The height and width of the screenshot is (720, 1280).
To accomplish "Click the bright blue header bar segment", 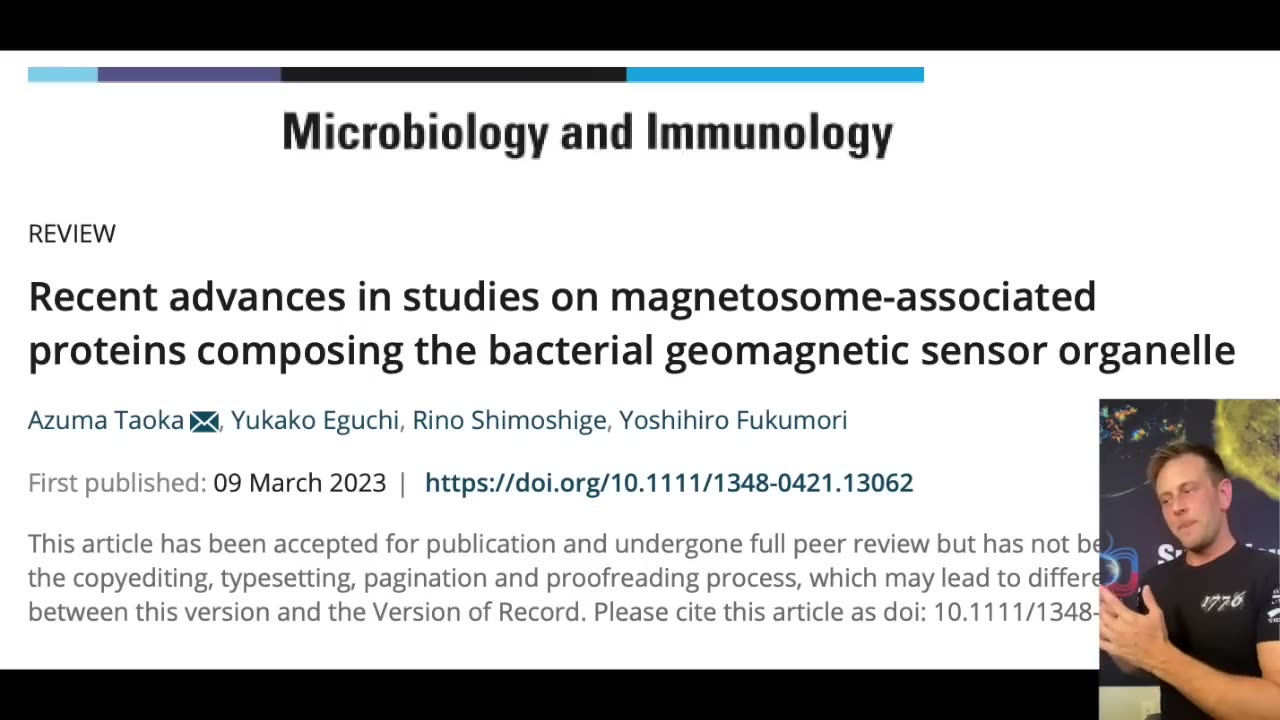I will (775, 75).
